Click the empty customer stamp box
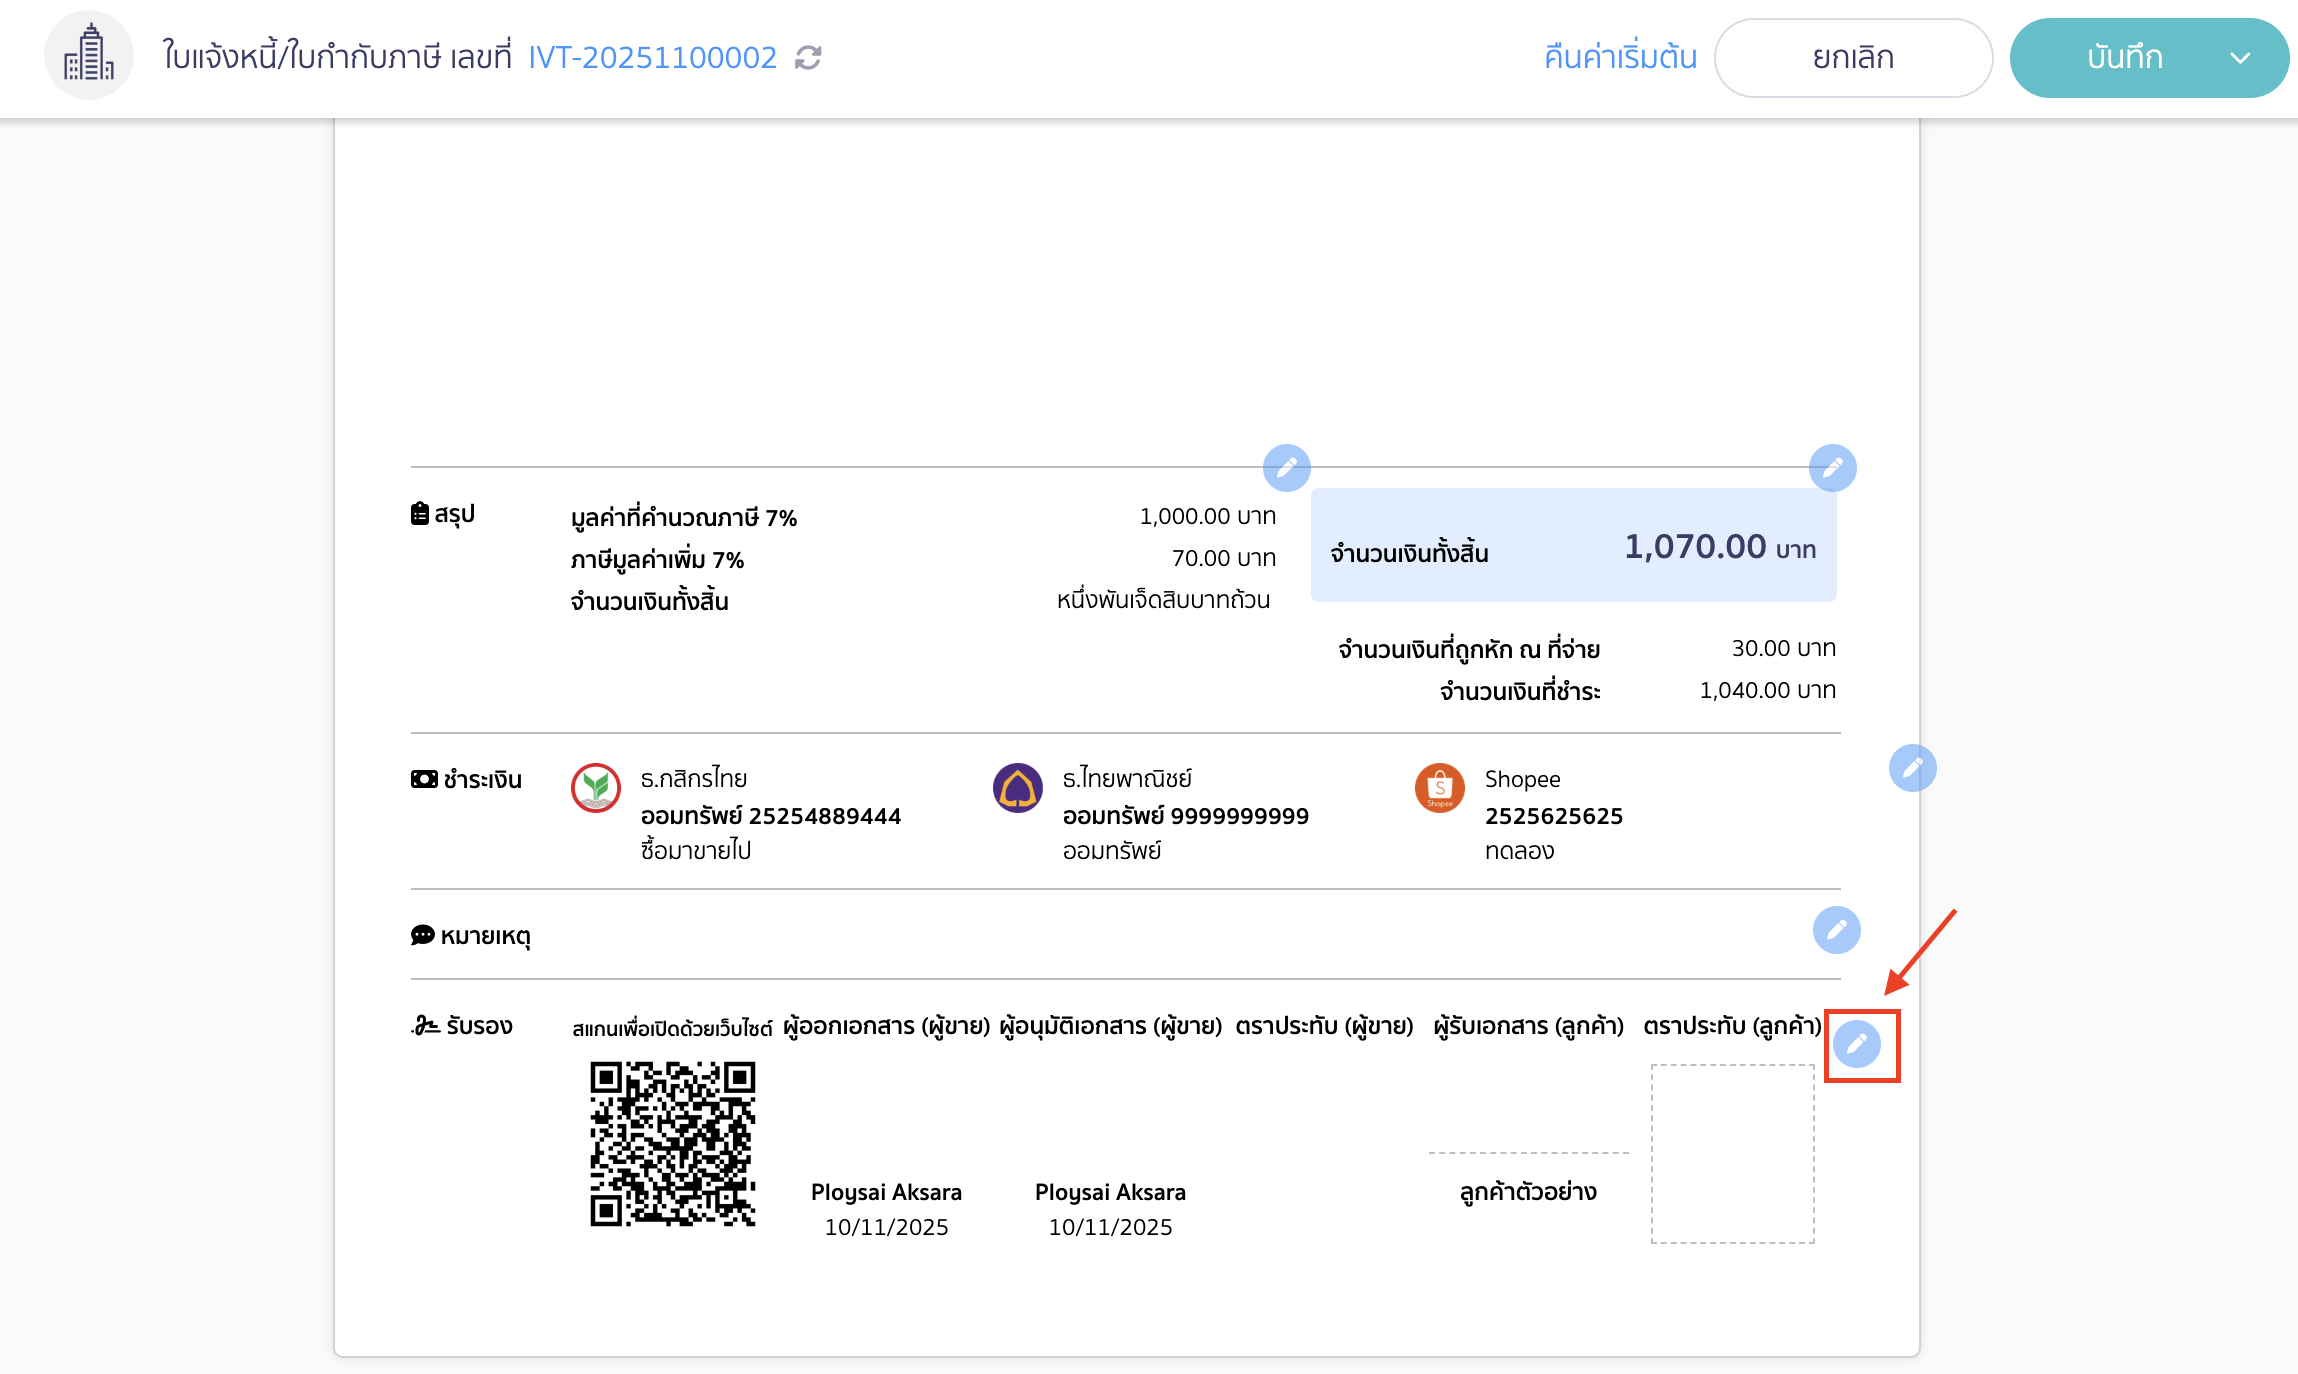The width and height of the screenshot is (2298, 1374). pyautogui.click(x=1732, y=1154)
